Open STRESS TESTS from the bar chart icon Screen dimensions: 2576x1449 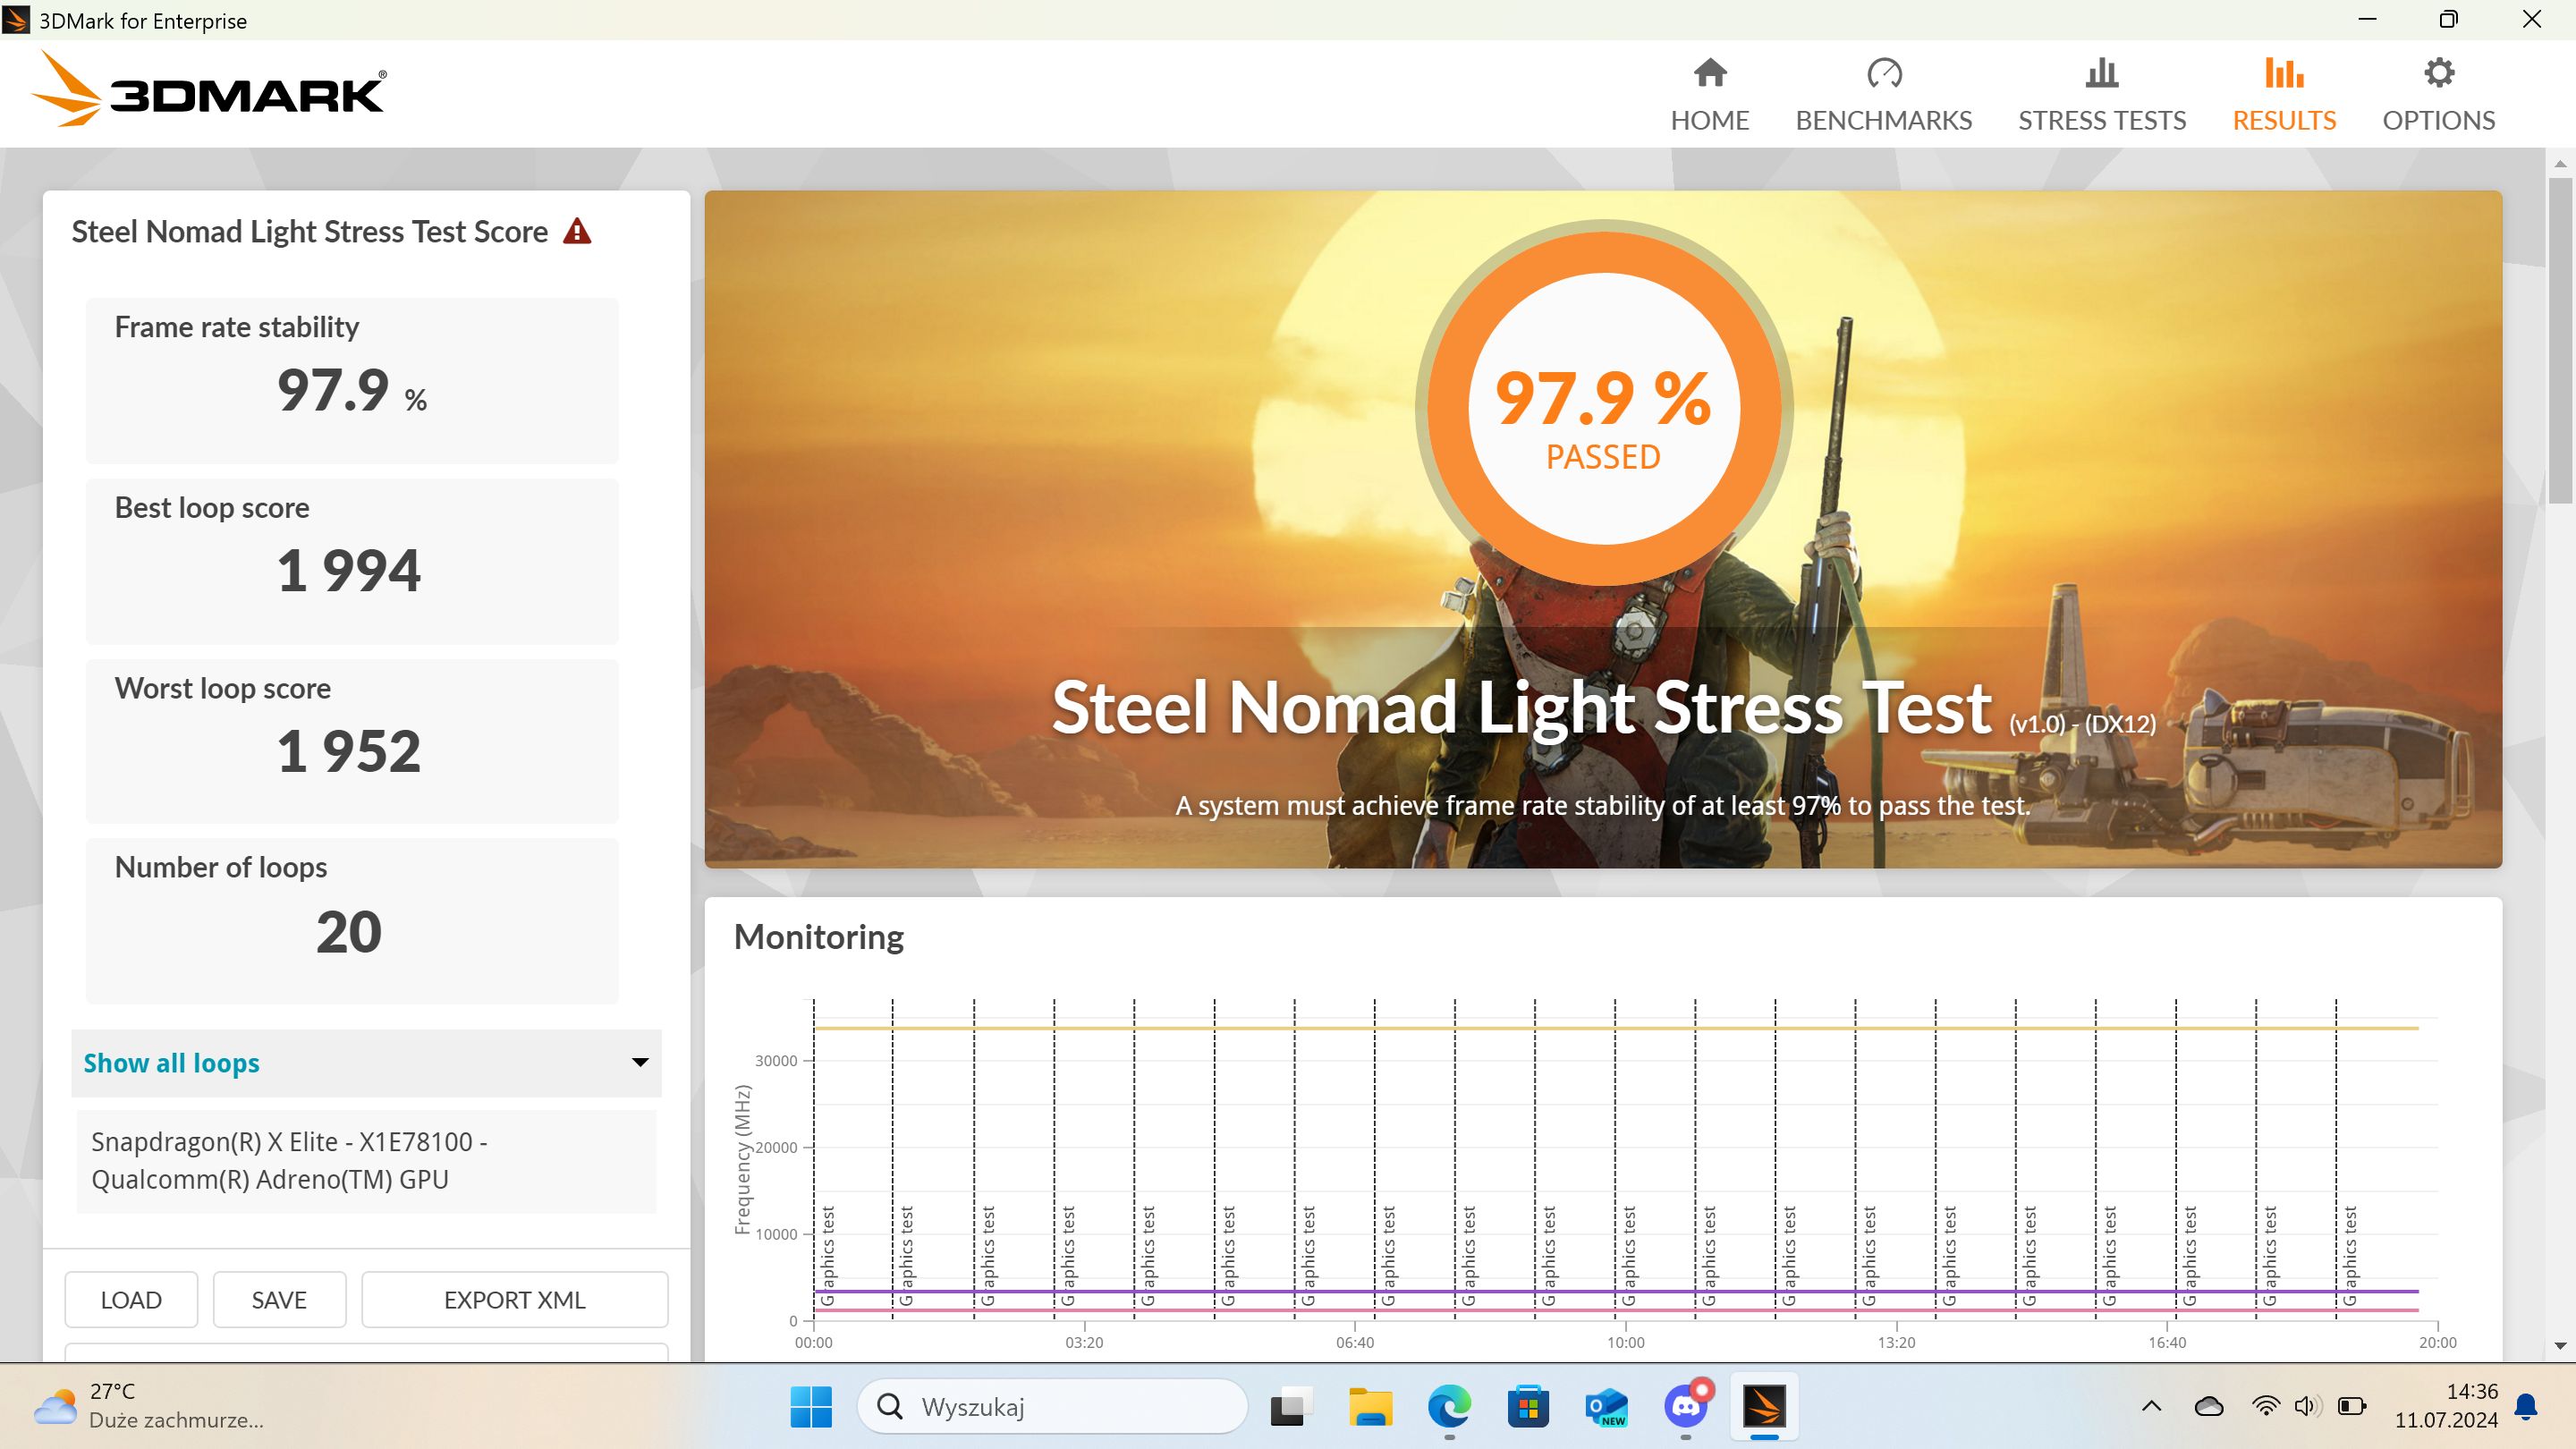pyautogui.click(x=2101, y=73)
